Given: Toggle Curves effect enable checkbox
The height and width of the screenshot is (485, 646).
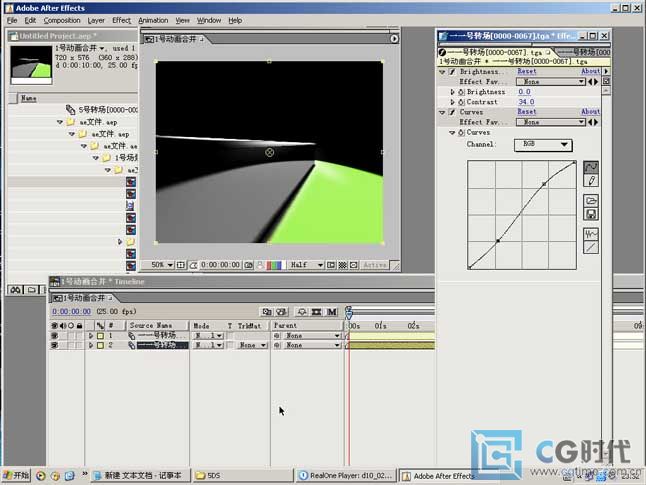Looking at the screenshot, I should (452, 112).
